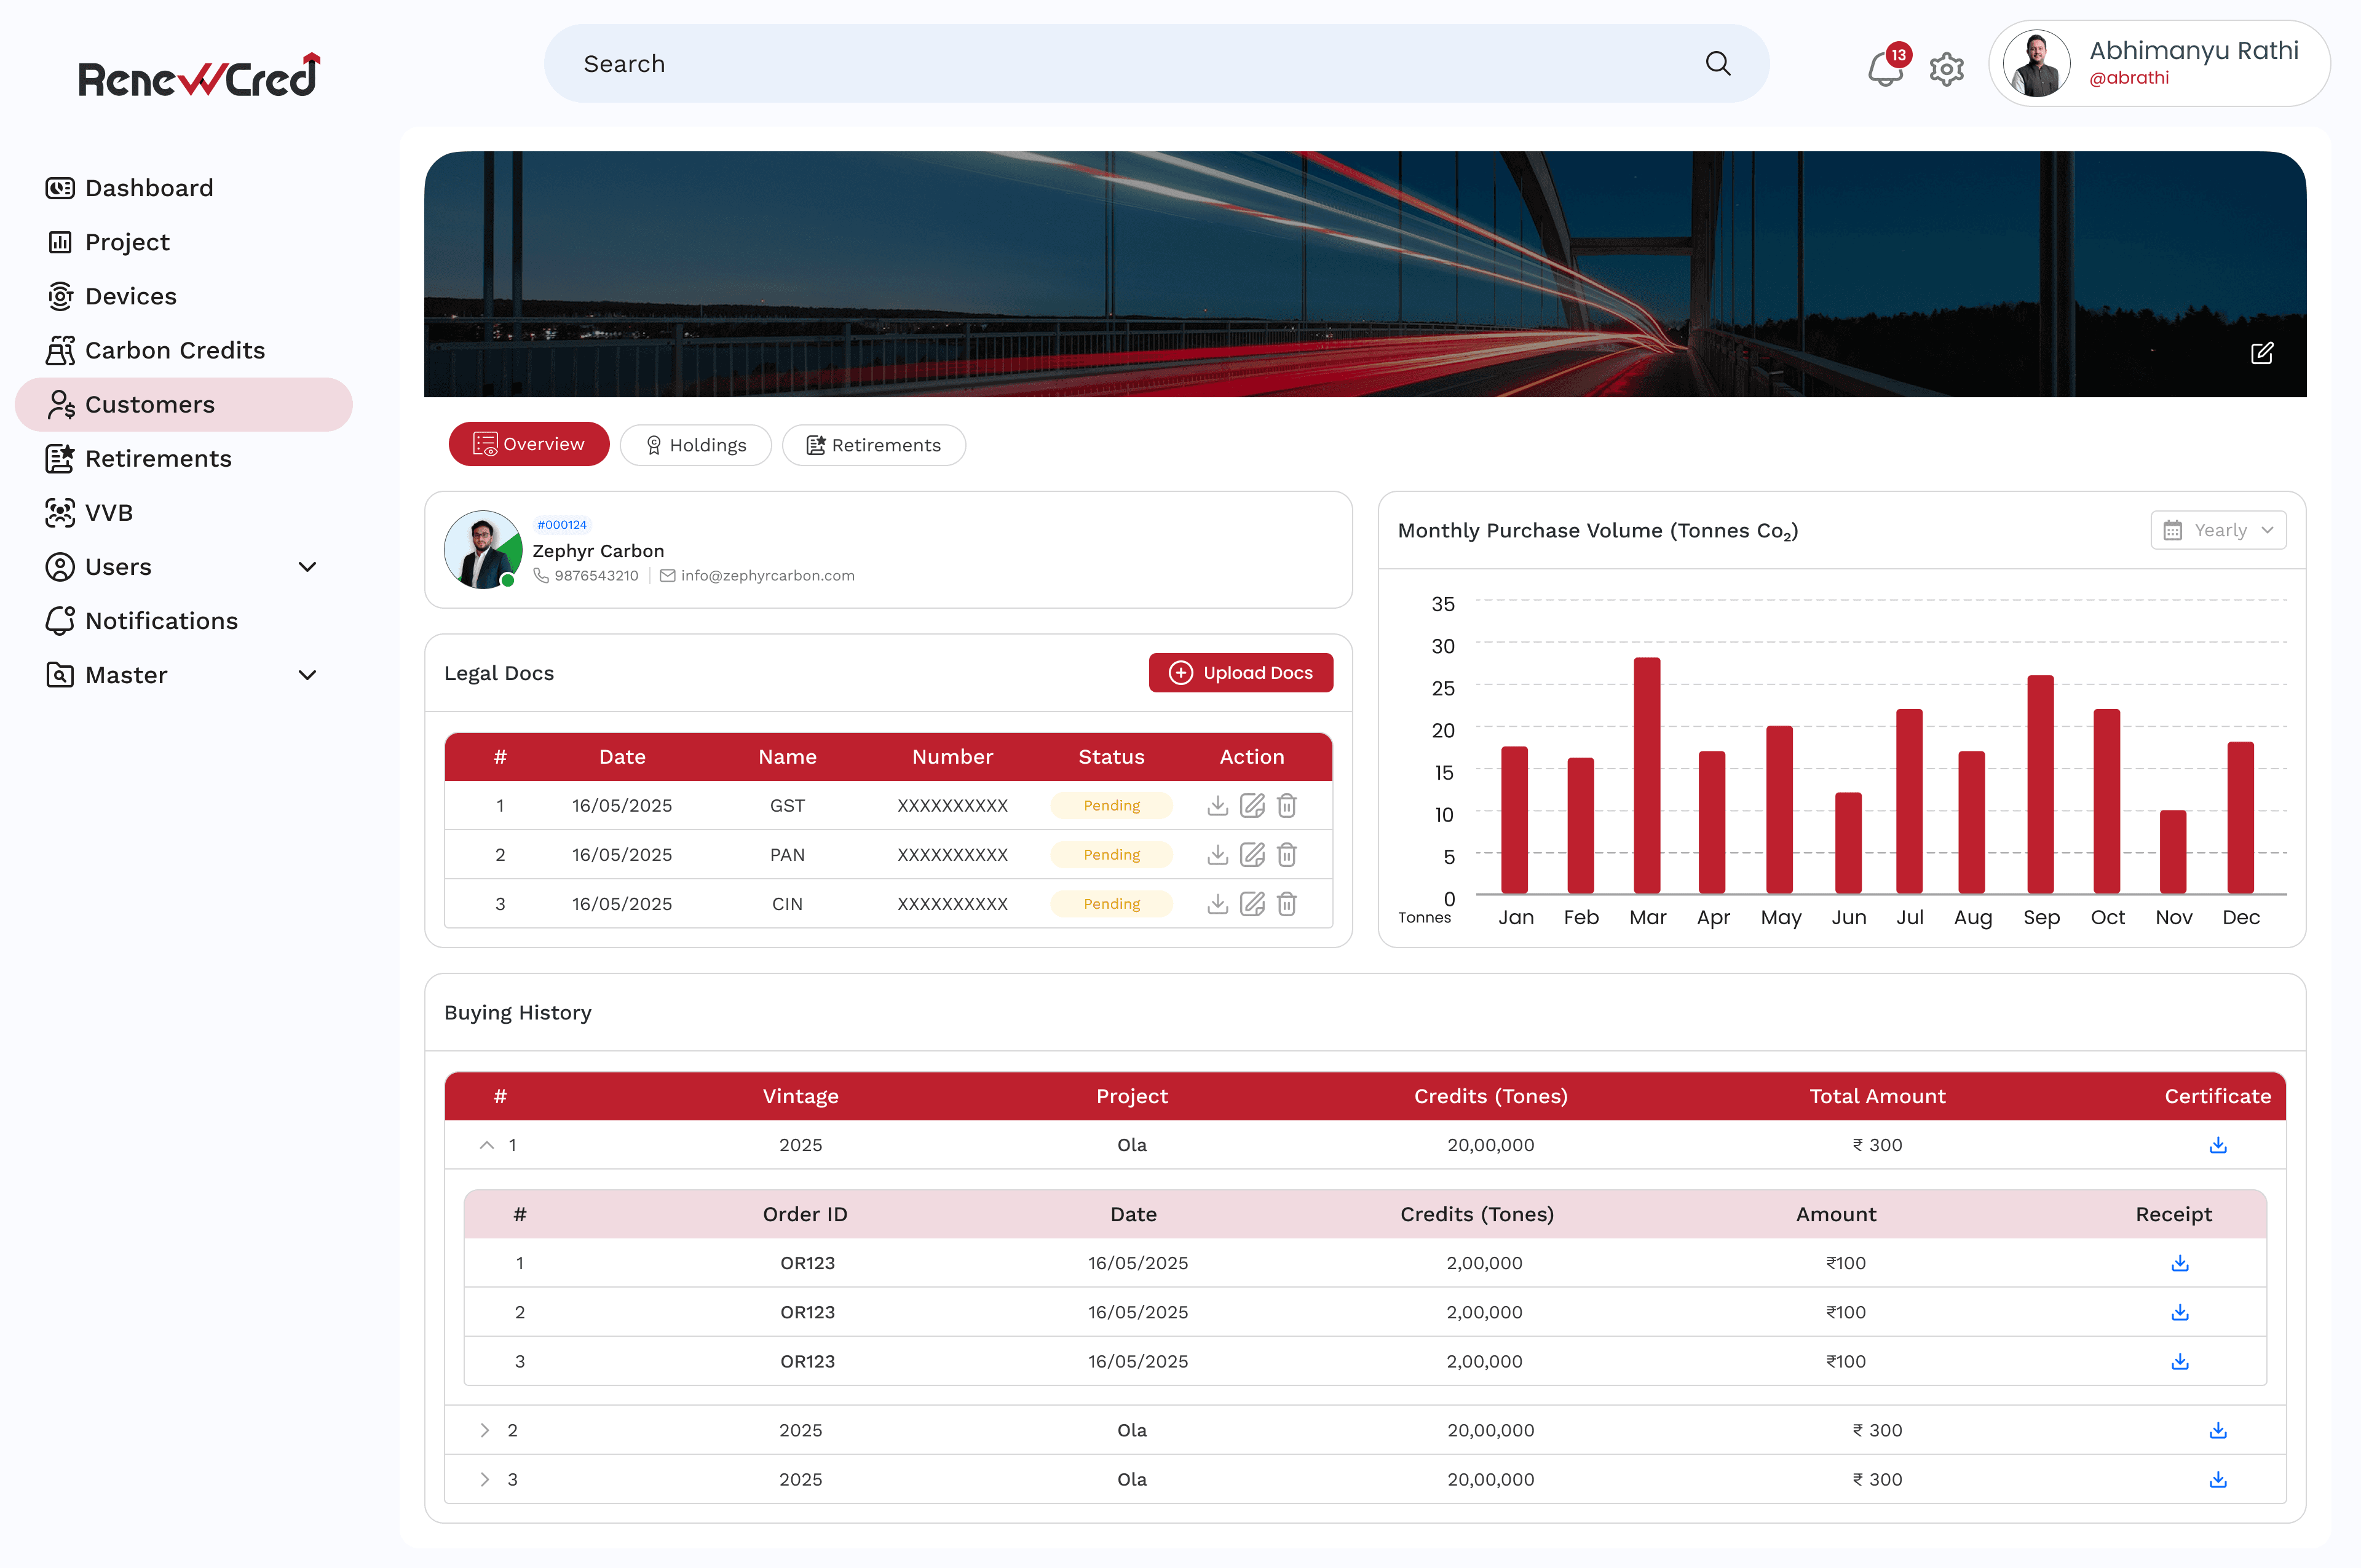Download receipt for first OR123 order
Screen dimensions: 2361x1568
click(x=2179, y=1263)
